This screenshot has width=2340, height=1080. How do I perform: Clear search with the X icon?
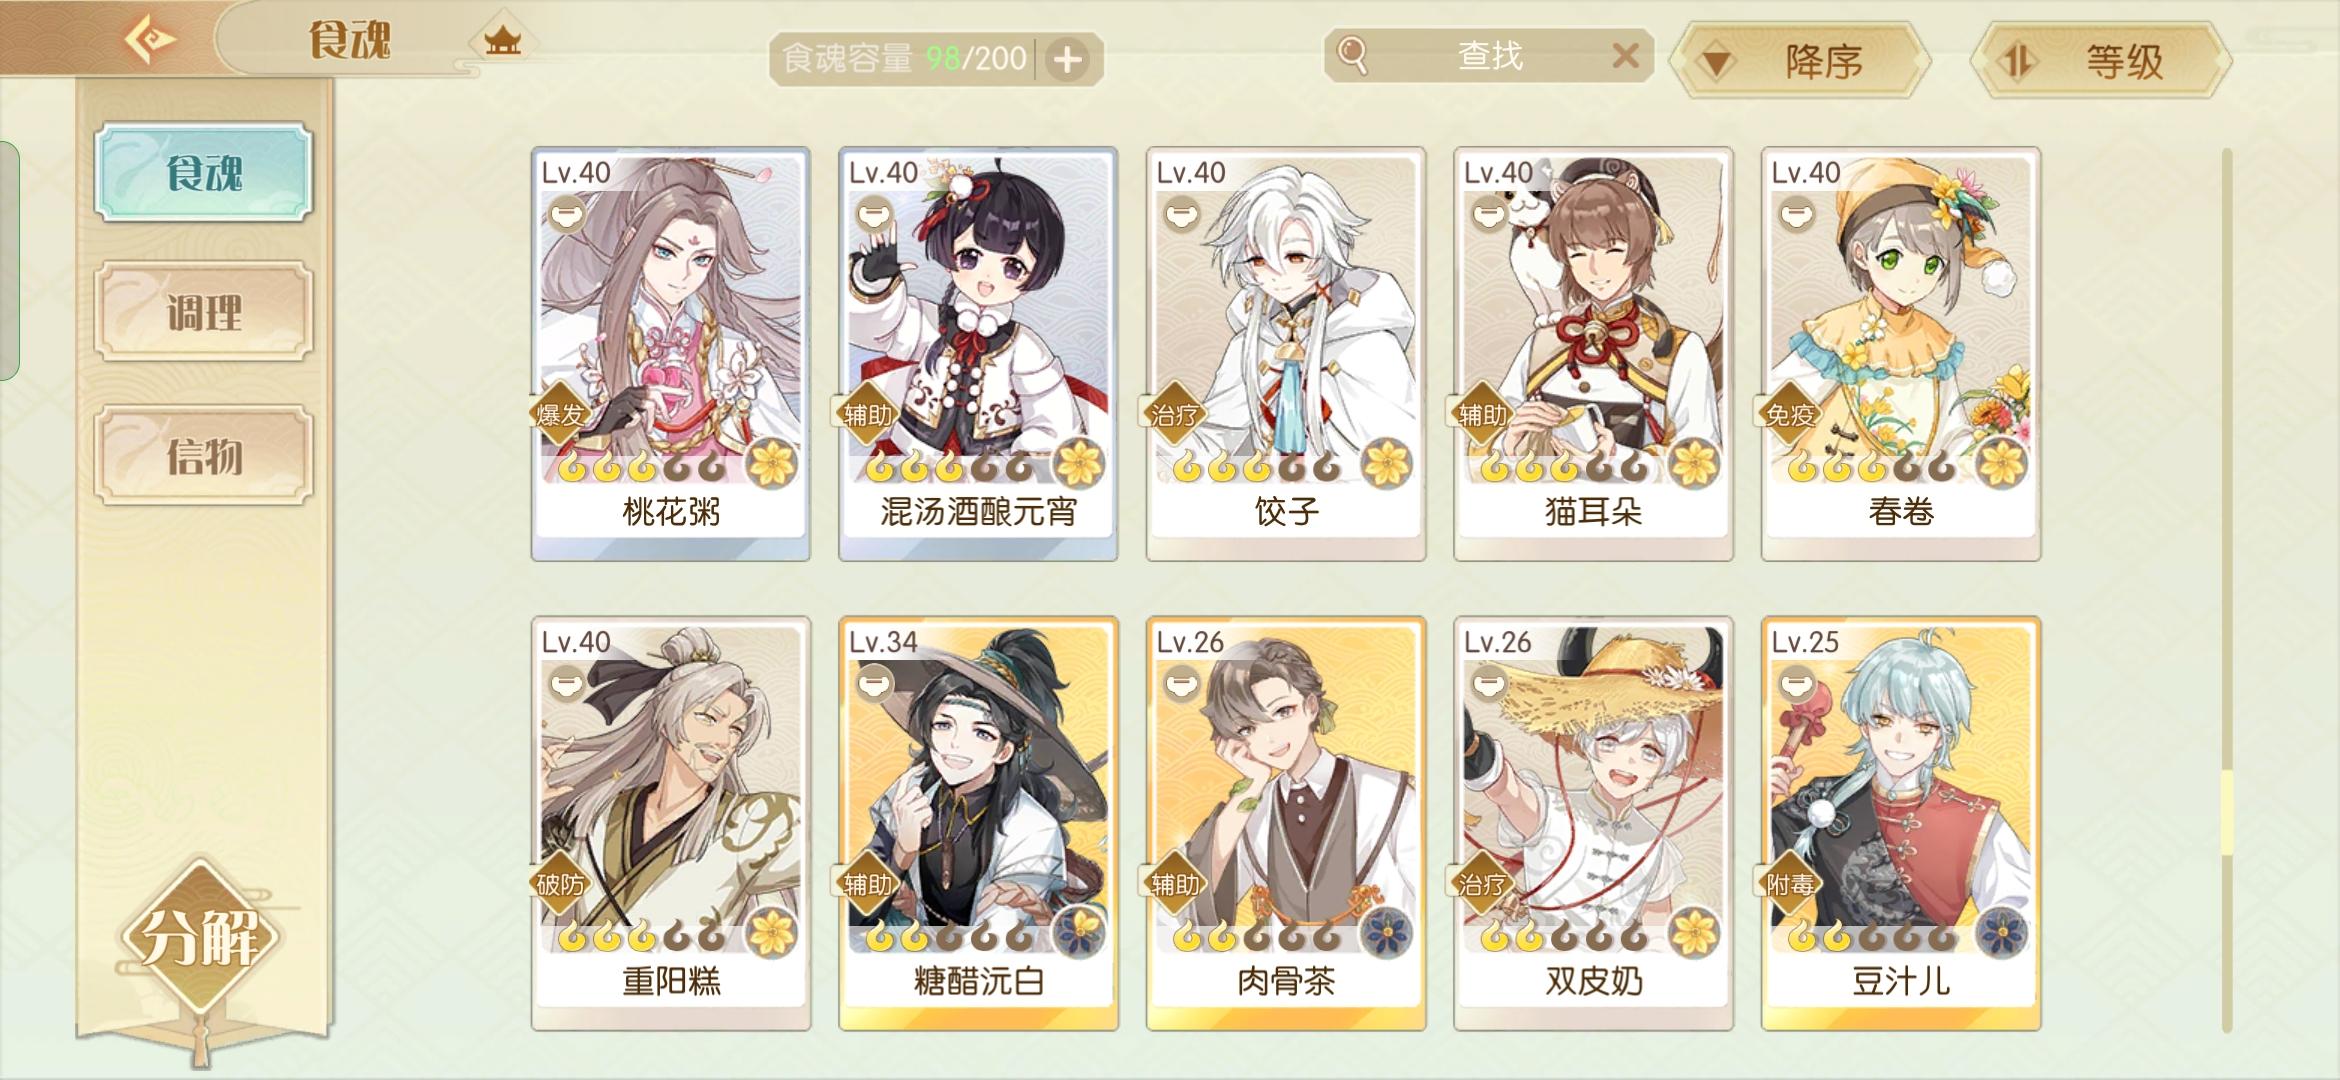click(x=1626, y=55)
